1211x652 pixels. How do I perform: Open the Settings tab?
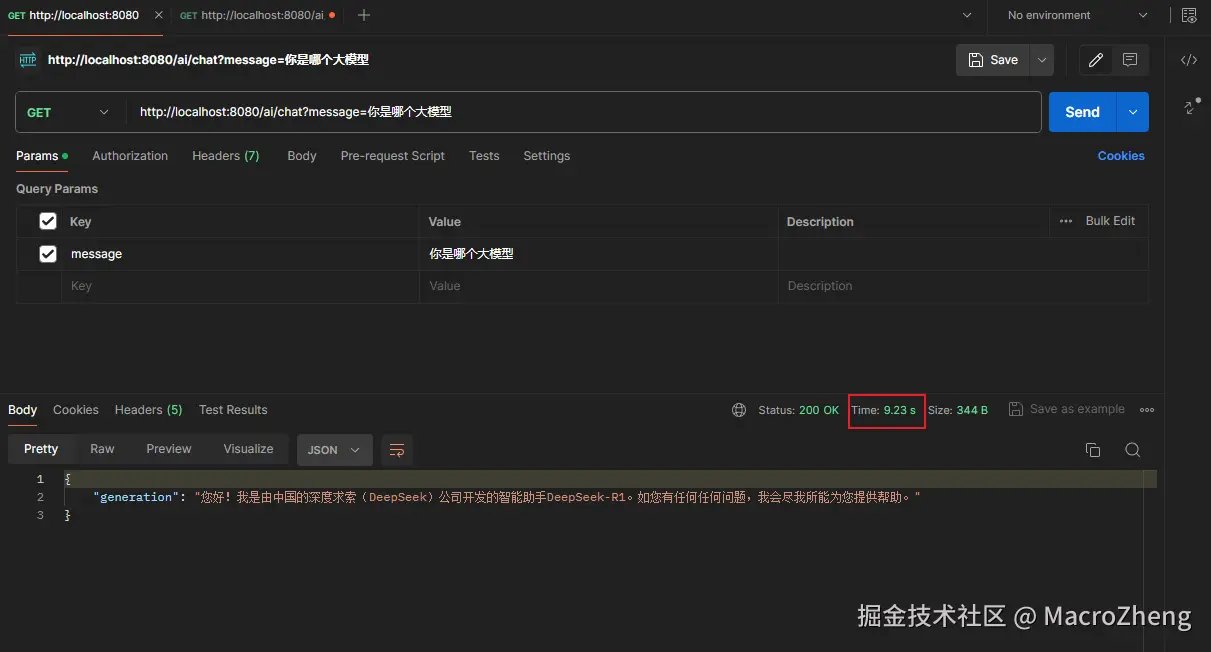547,156
